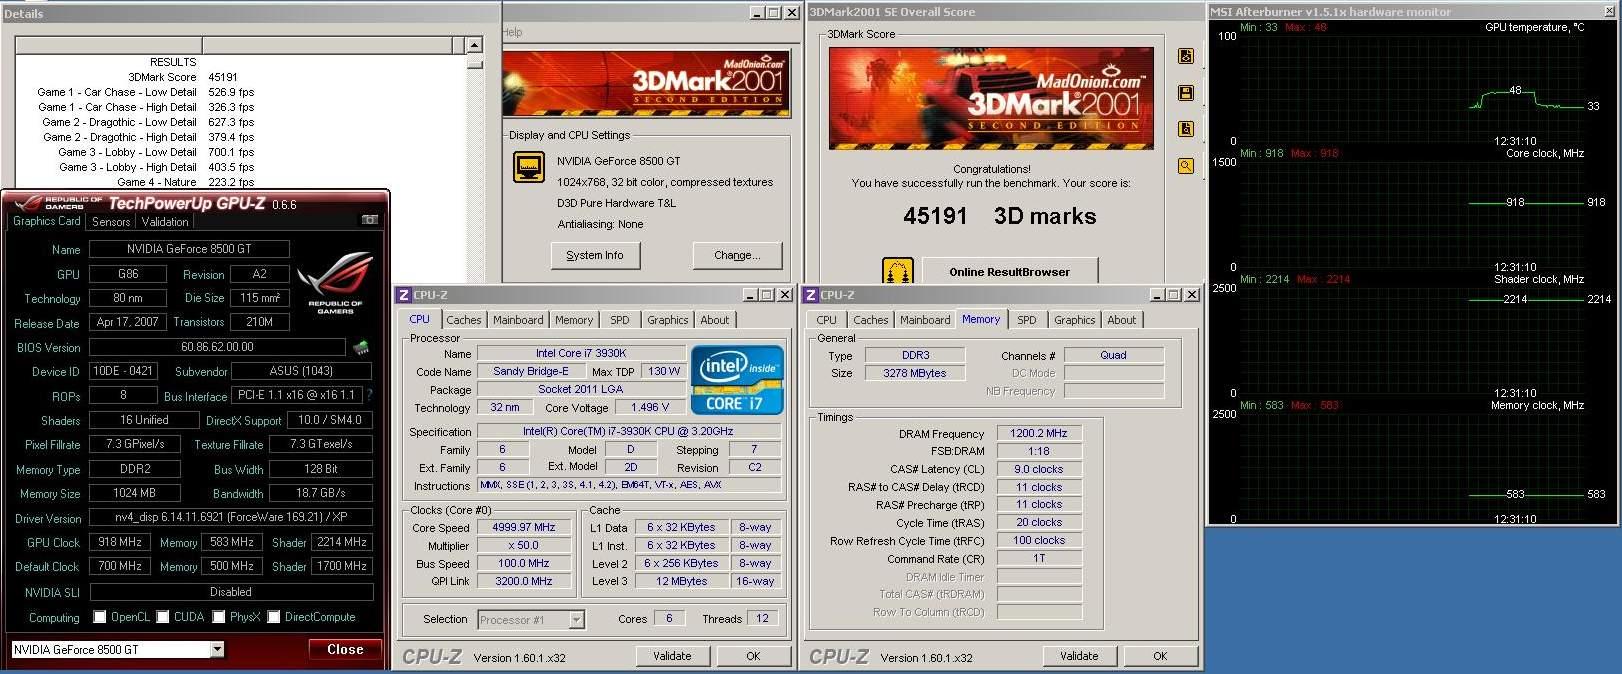Viewport: 1622px width, 674px height.
Task: Click the 3DMark2001 banner in the Overall Score window
Action: (x=991, y=98)
